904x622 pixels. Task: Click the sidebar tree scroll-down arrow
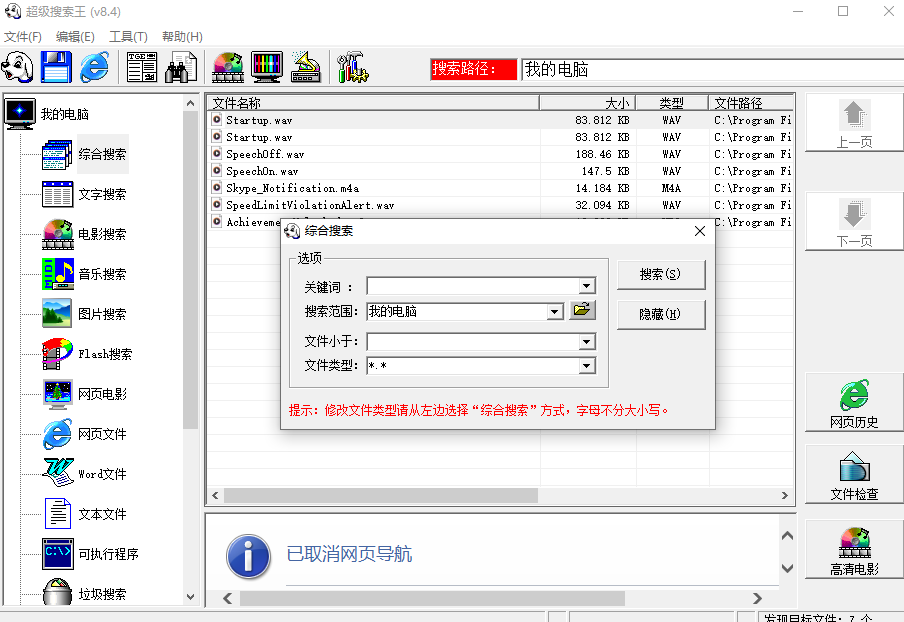pyautogui.click(x=190, y=597)
